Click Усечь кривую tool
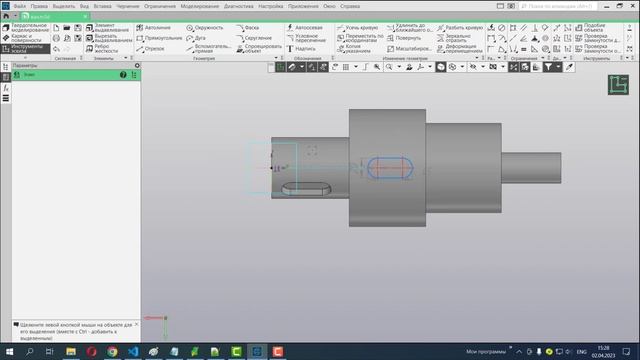This screenshot has width=640, height=360. click(x=358, y=28)
